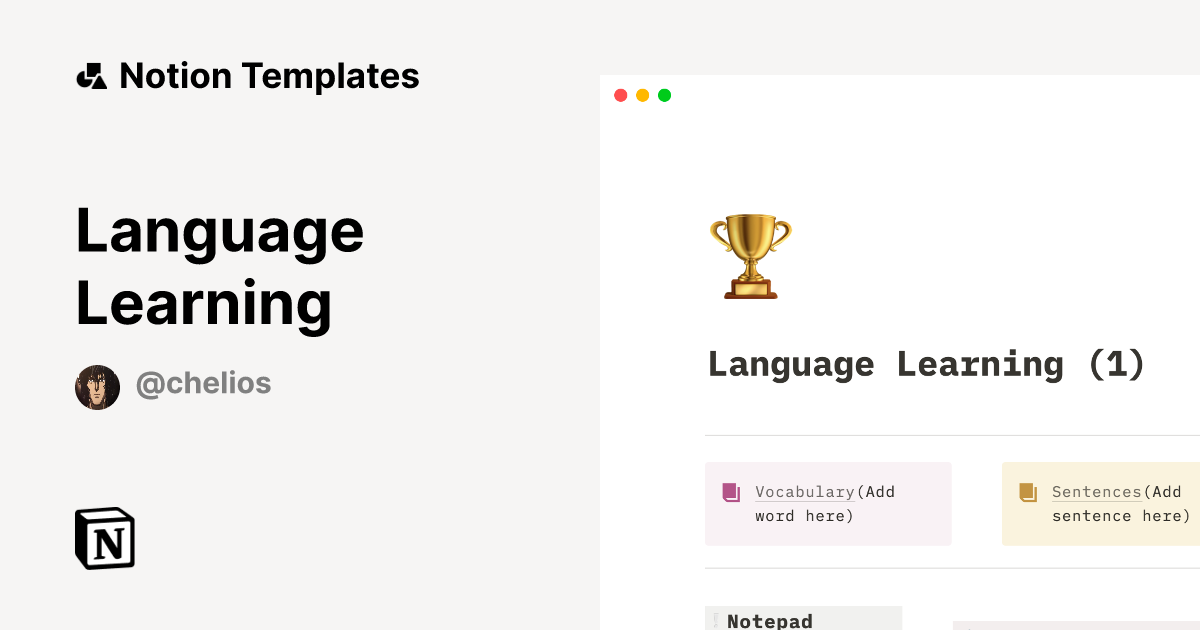Click the pink Vocabulary book icon
1200x630 pixels.
[x=731, y=491]
